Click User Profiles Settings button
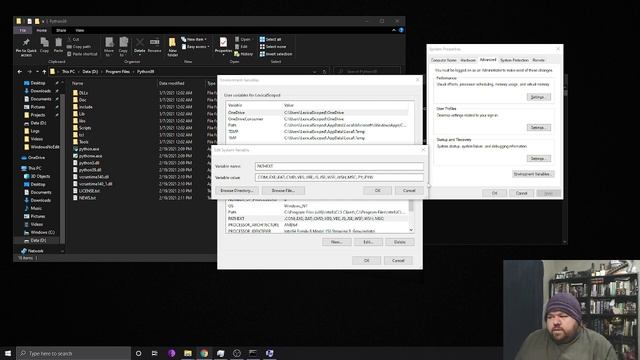640x360 pixels. pyautogui.click(x=538, y=128)
